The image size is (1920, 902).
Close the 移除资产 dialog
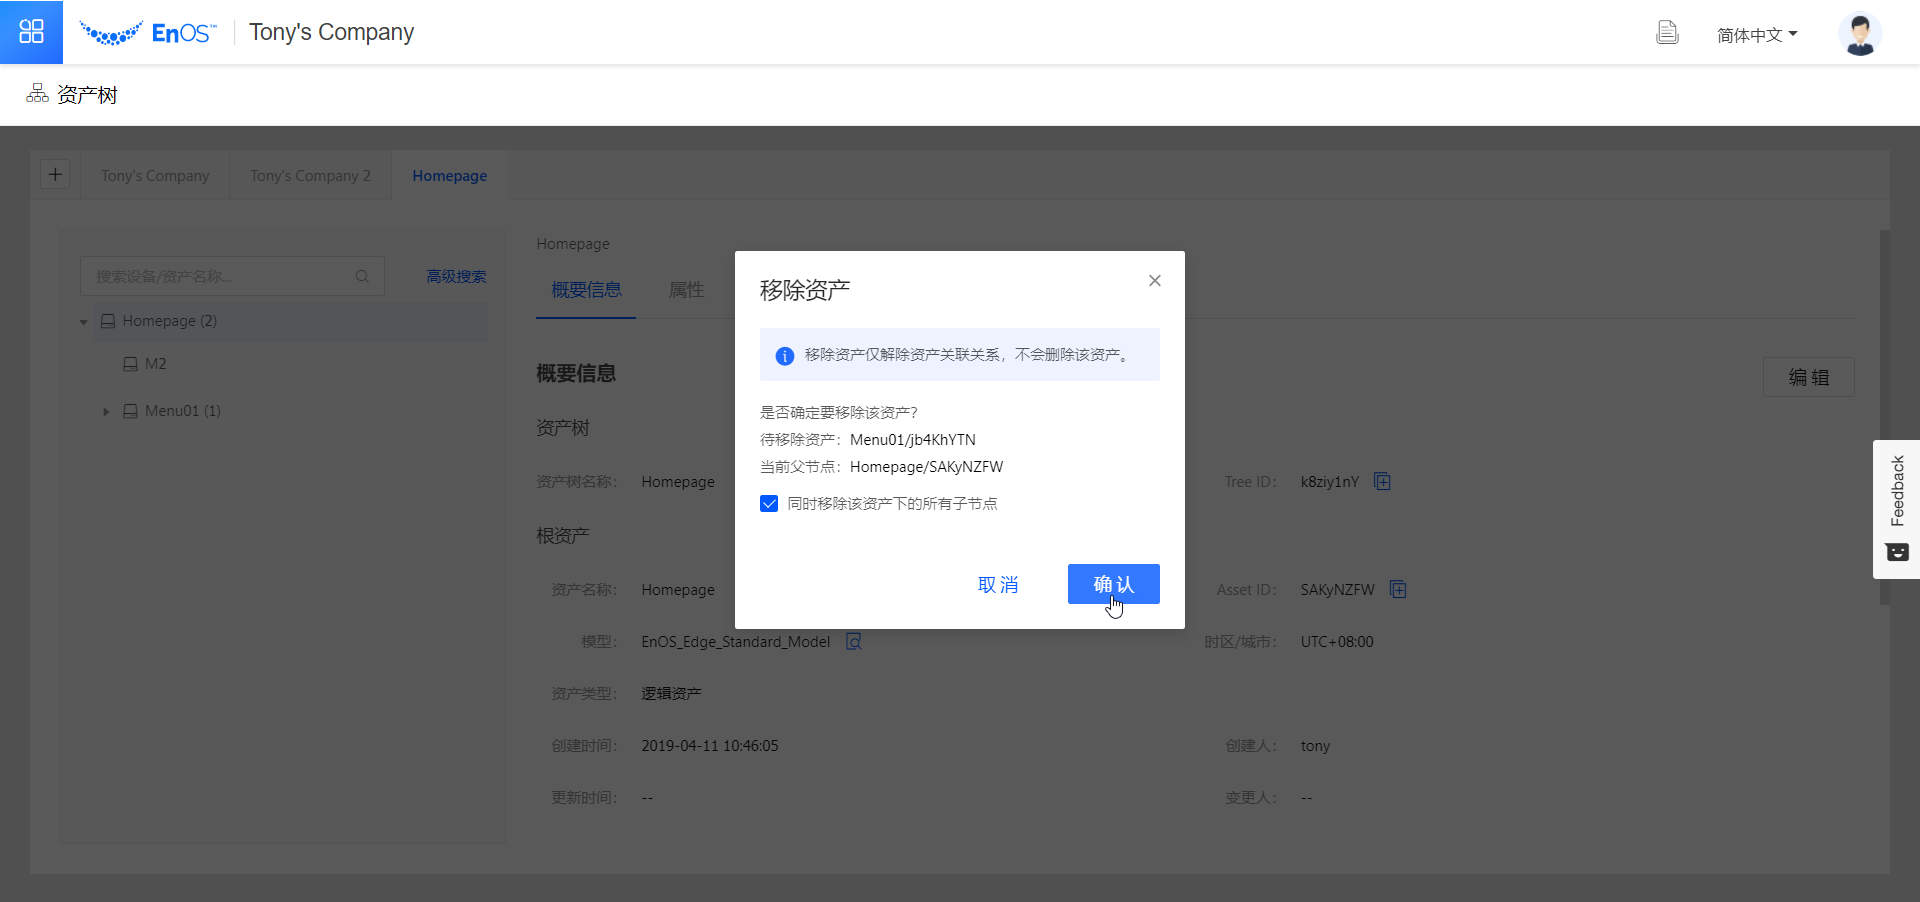pyautogui.click(x=1154, y=281)
